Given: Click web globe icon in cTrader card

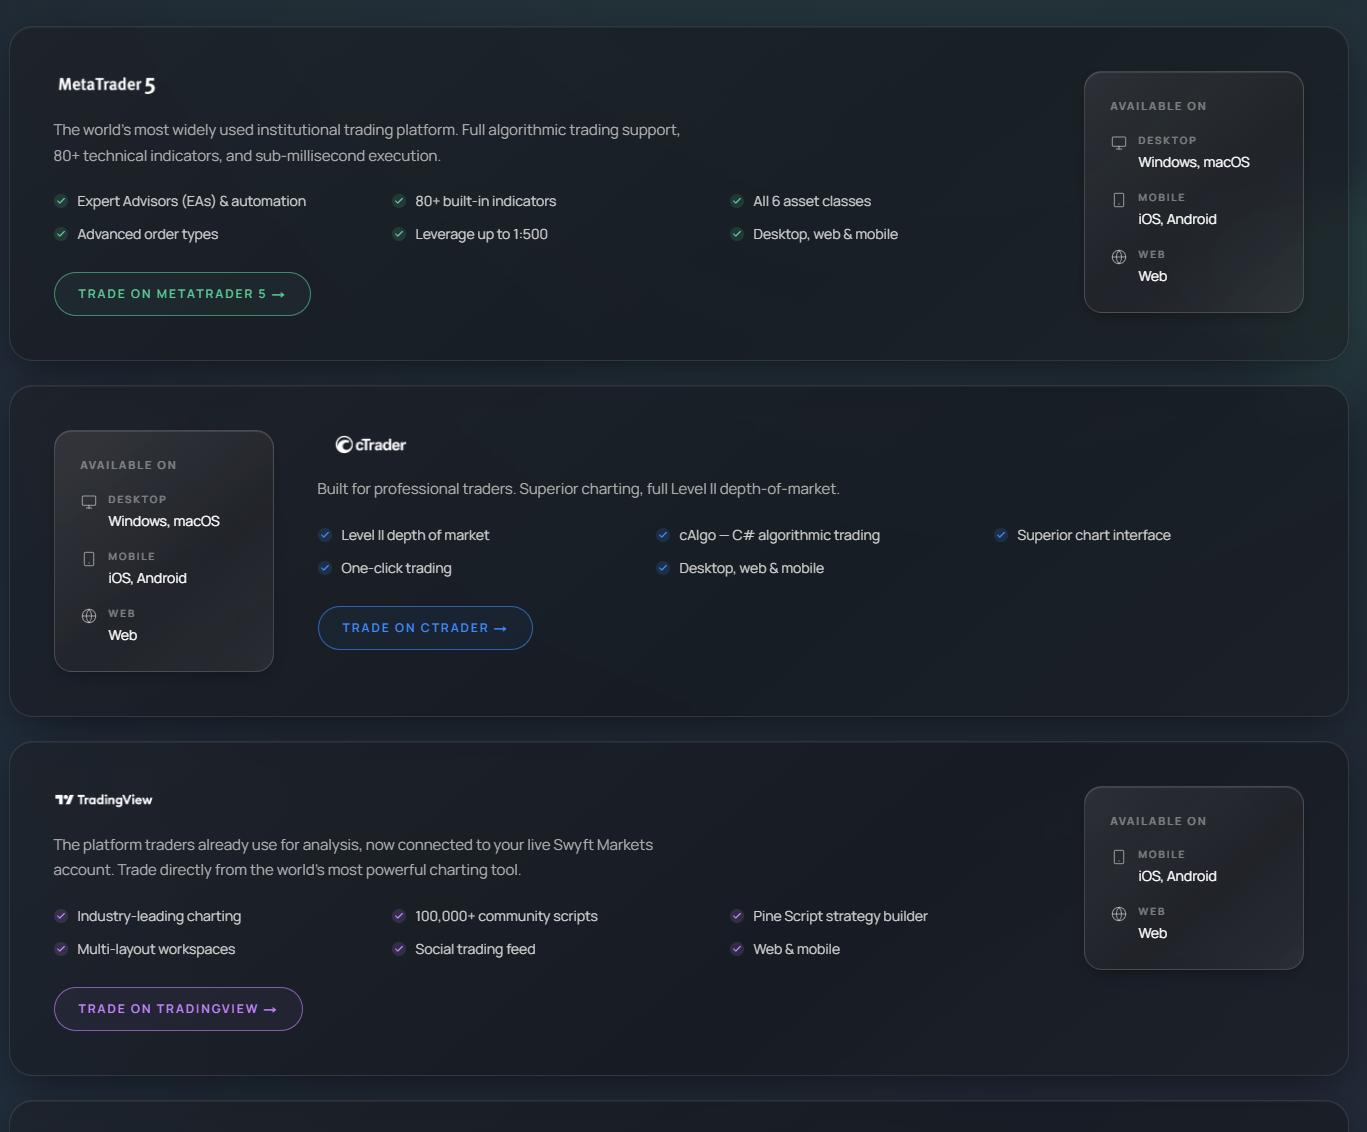Looking at the screenshot, I should point(89,616).
